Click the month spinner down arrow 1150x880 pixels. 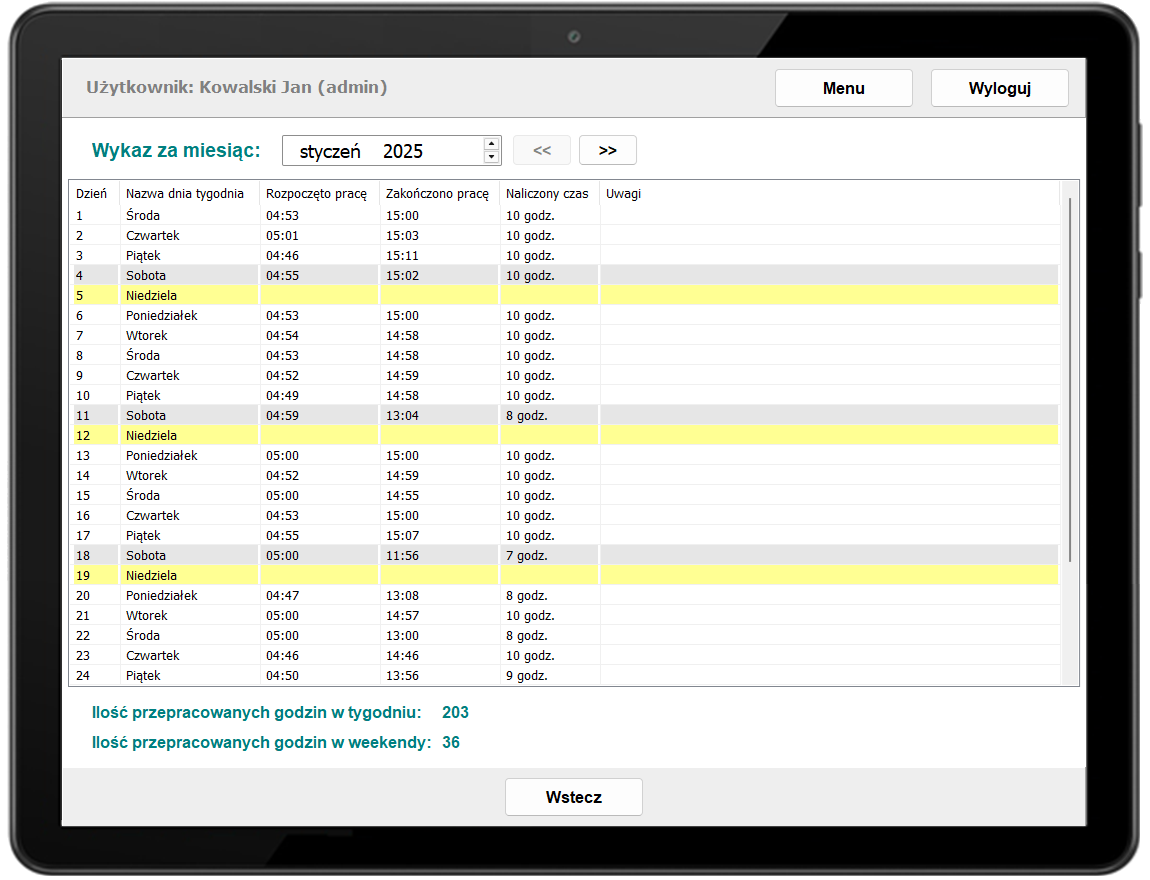pos(491,157)
